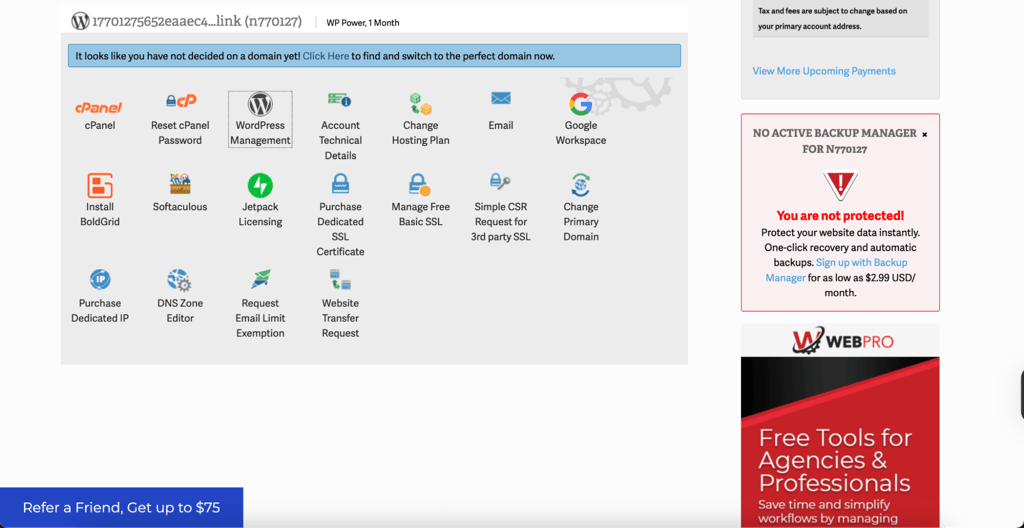Viewport: 1024px width, 528px height.
Task: Open View More Upcoming Payments link
Action: pos(824,71)
